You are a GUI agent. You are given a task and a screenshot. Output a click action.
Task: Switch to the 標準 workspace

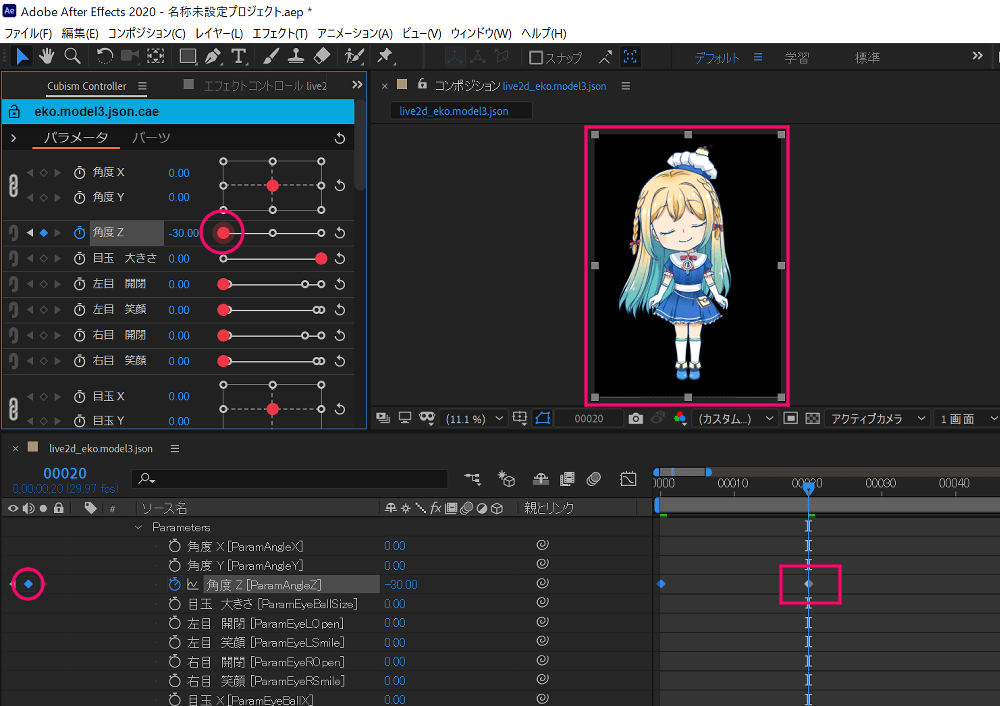click(x=867, y=57)
